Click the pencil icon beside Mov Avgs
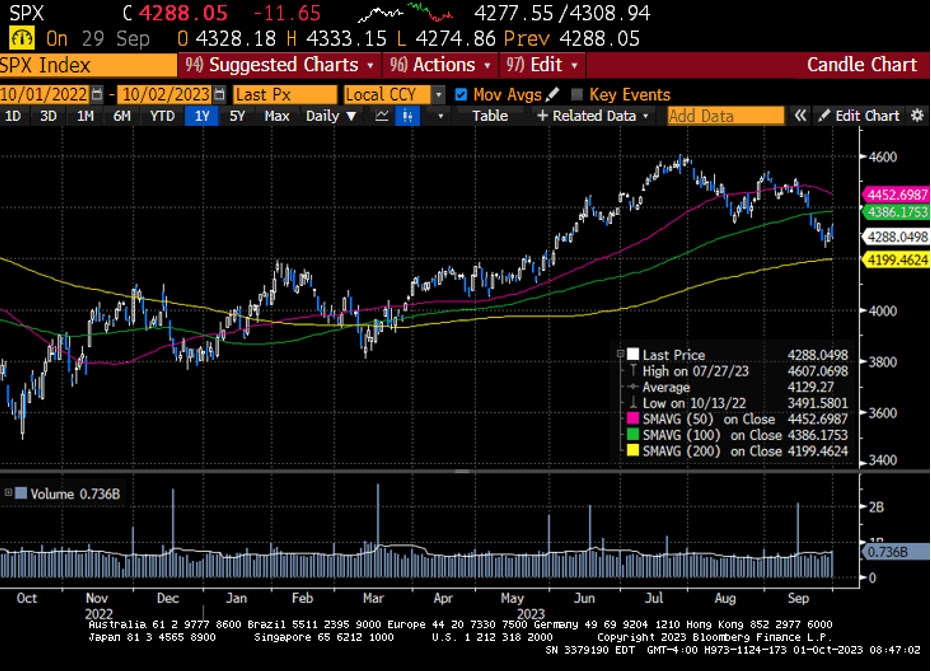The image size is (931, 671). (x=553, y=94)
